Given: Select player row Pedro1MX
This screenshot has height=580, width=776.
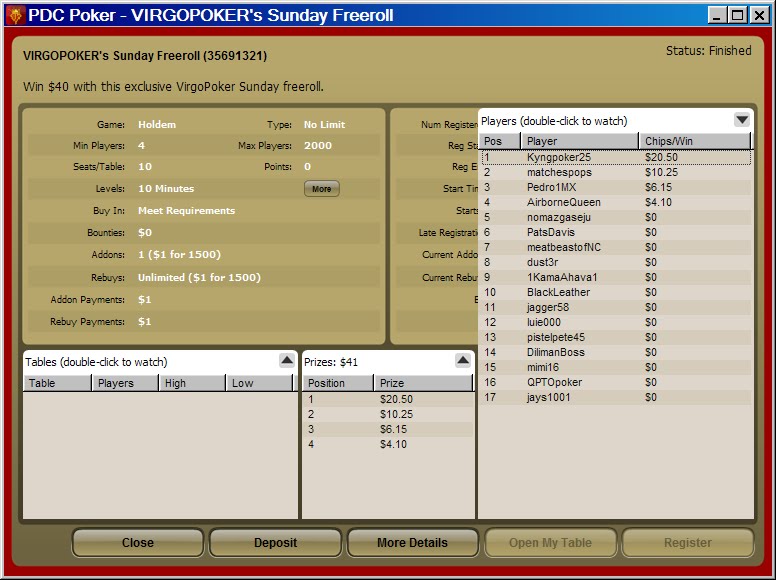Looking at the screenshot, I should pyautogui.click(x=616, y=188).
